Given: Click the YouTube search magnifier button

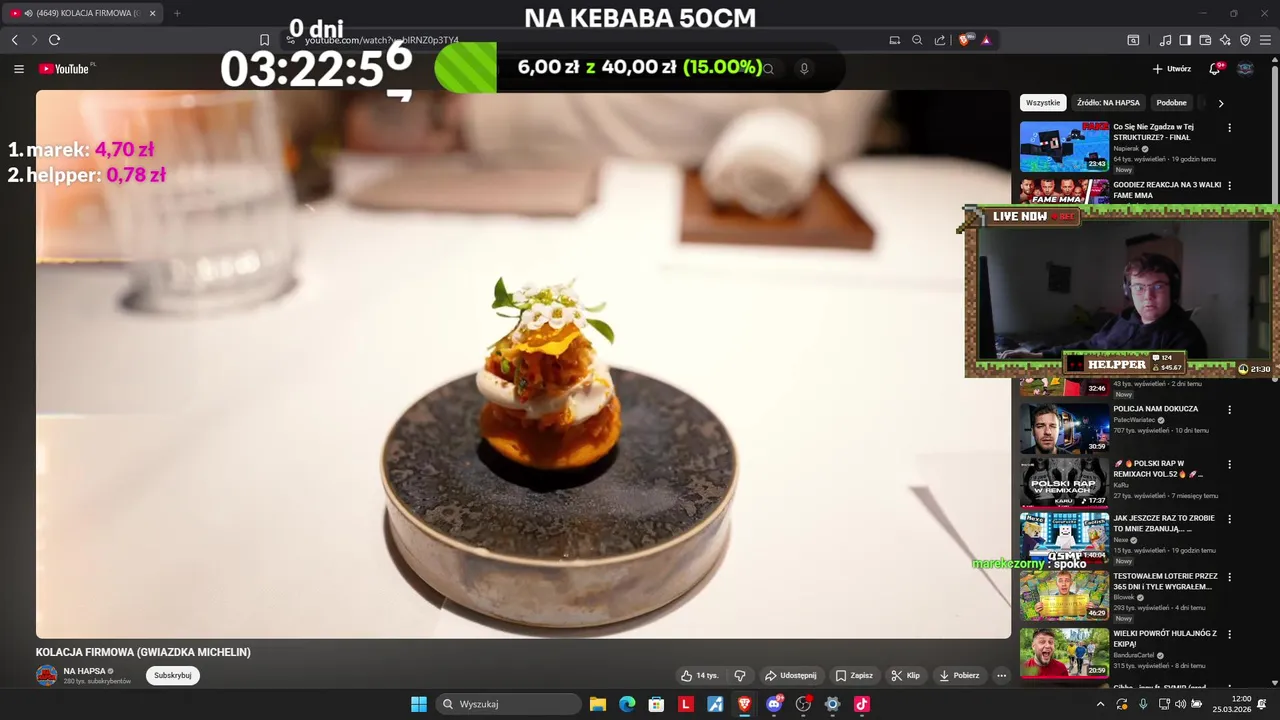Looking at the screenshot, I should [x=768, y=69].
